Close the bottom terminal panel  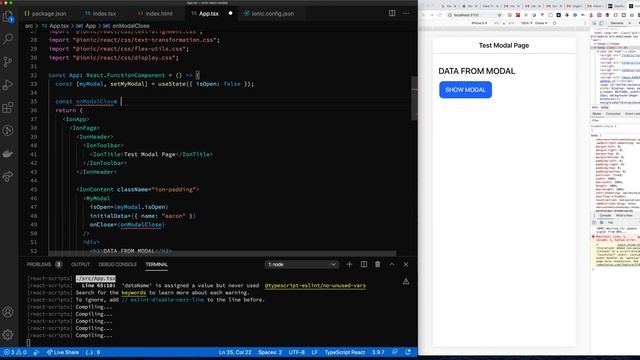[x=406, y=264]
